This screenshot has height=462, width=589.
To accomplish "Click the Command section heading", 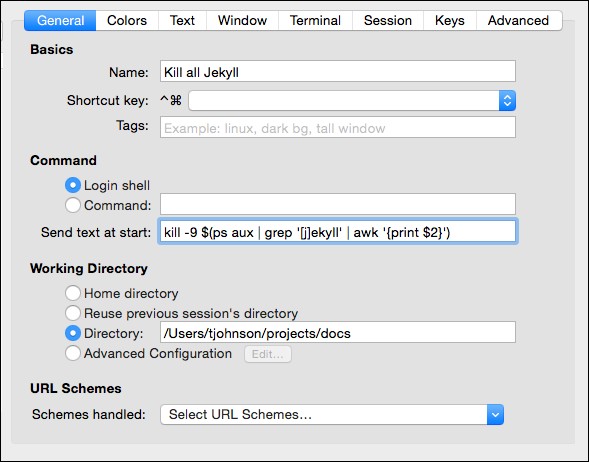I will (63, 160).
